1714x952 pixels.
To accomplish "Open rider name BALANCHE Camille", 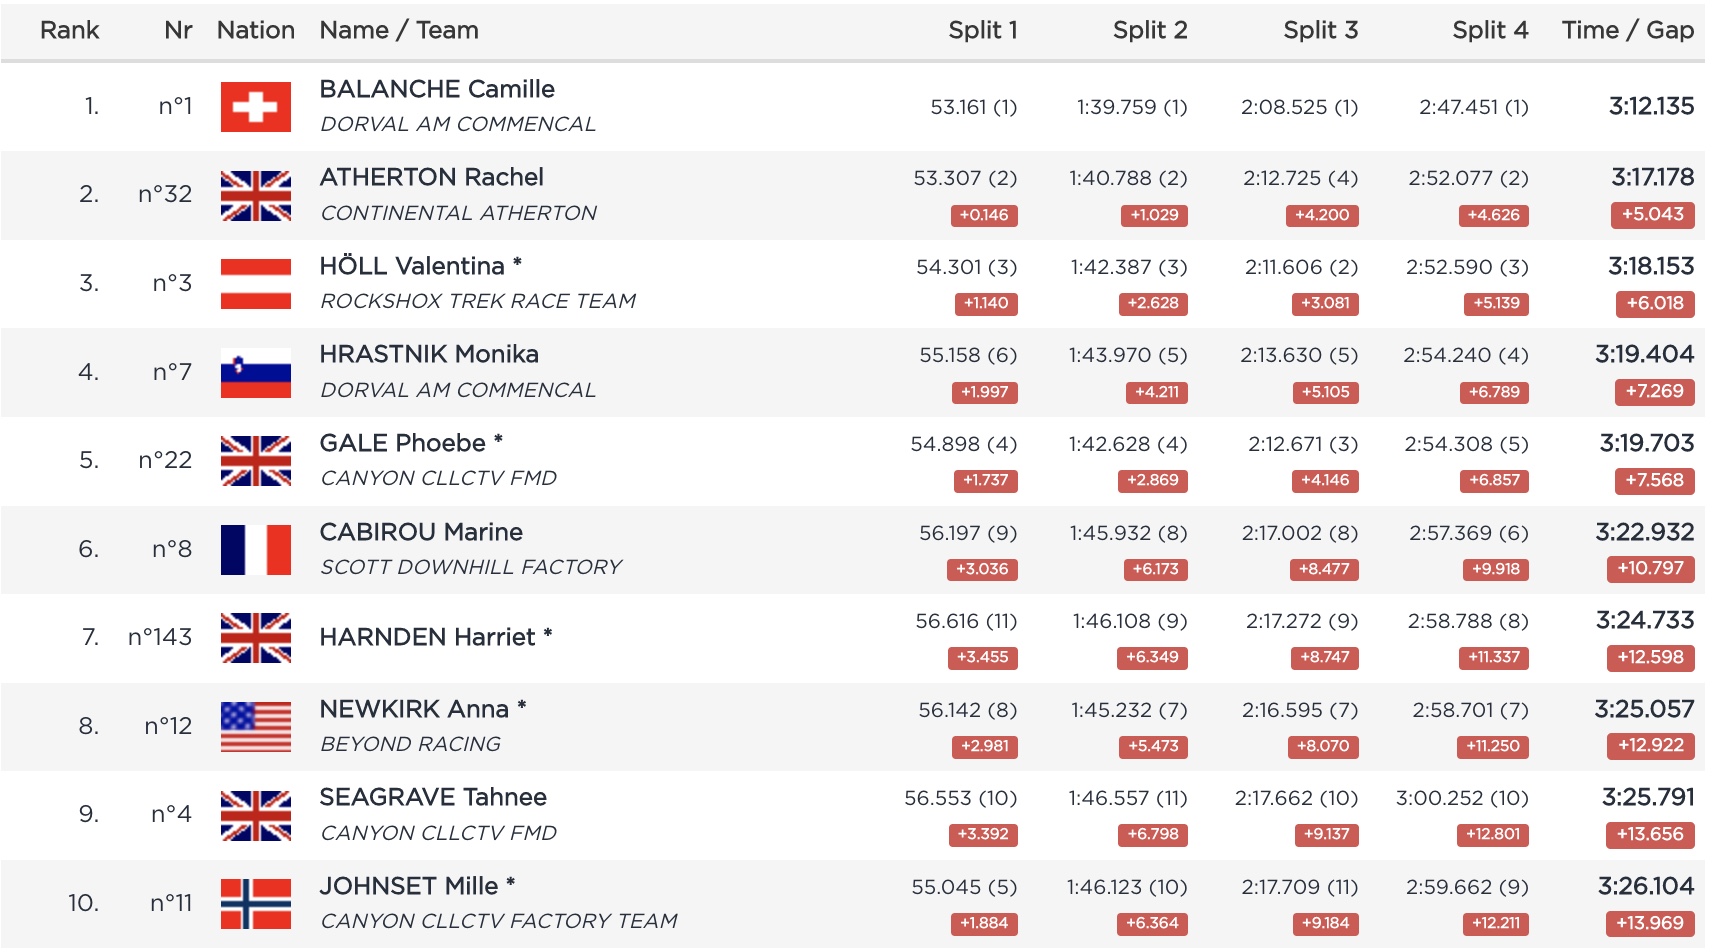I will (x=436, y=89).
